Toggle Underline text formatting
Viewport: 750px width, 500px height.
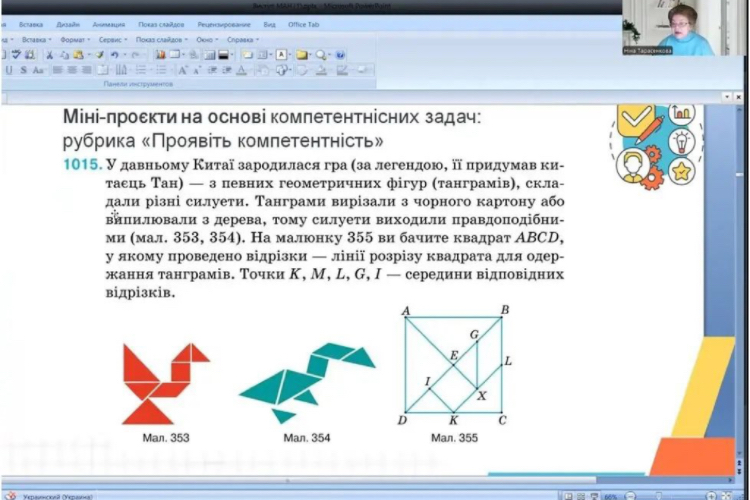pyautogui.click(x=9, y=70)
